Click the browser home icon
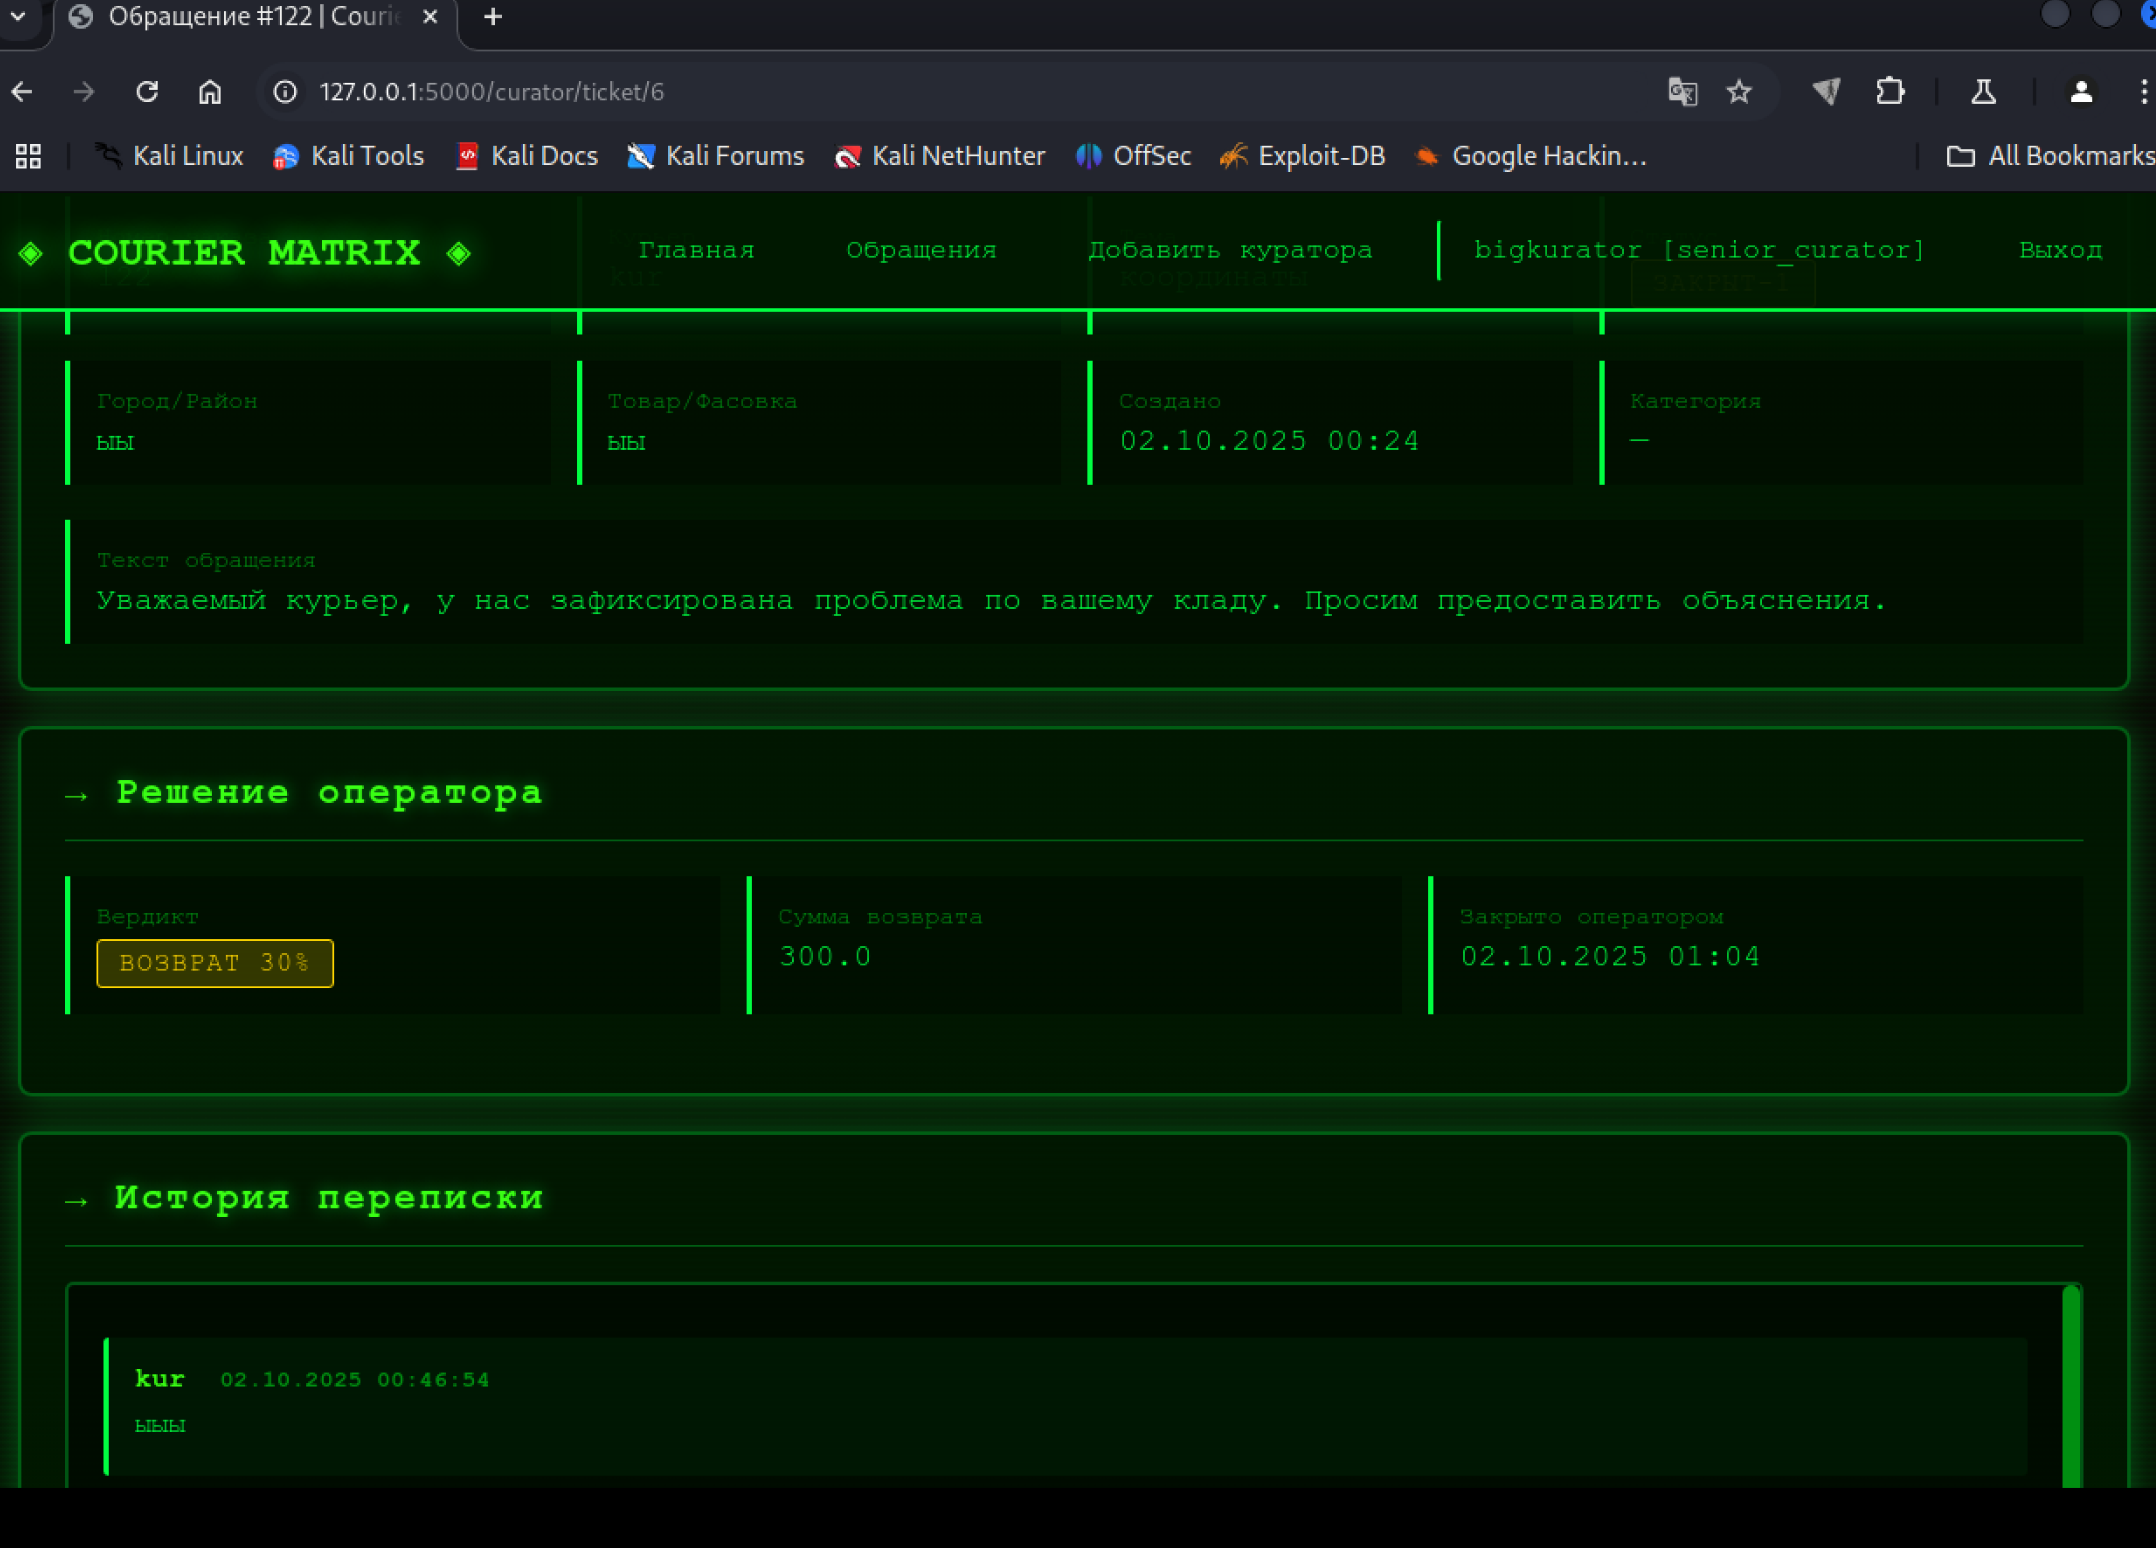The width and height of the screenshot is (2156, 1548). [x=209, y=92]
